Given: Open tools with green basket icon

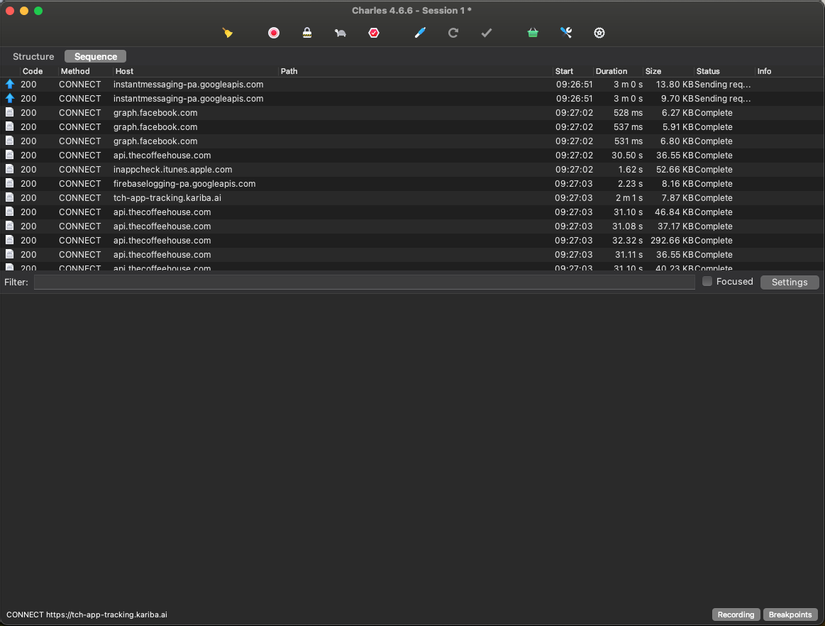Looking at the screenshot, I should (x=532, y=33).
